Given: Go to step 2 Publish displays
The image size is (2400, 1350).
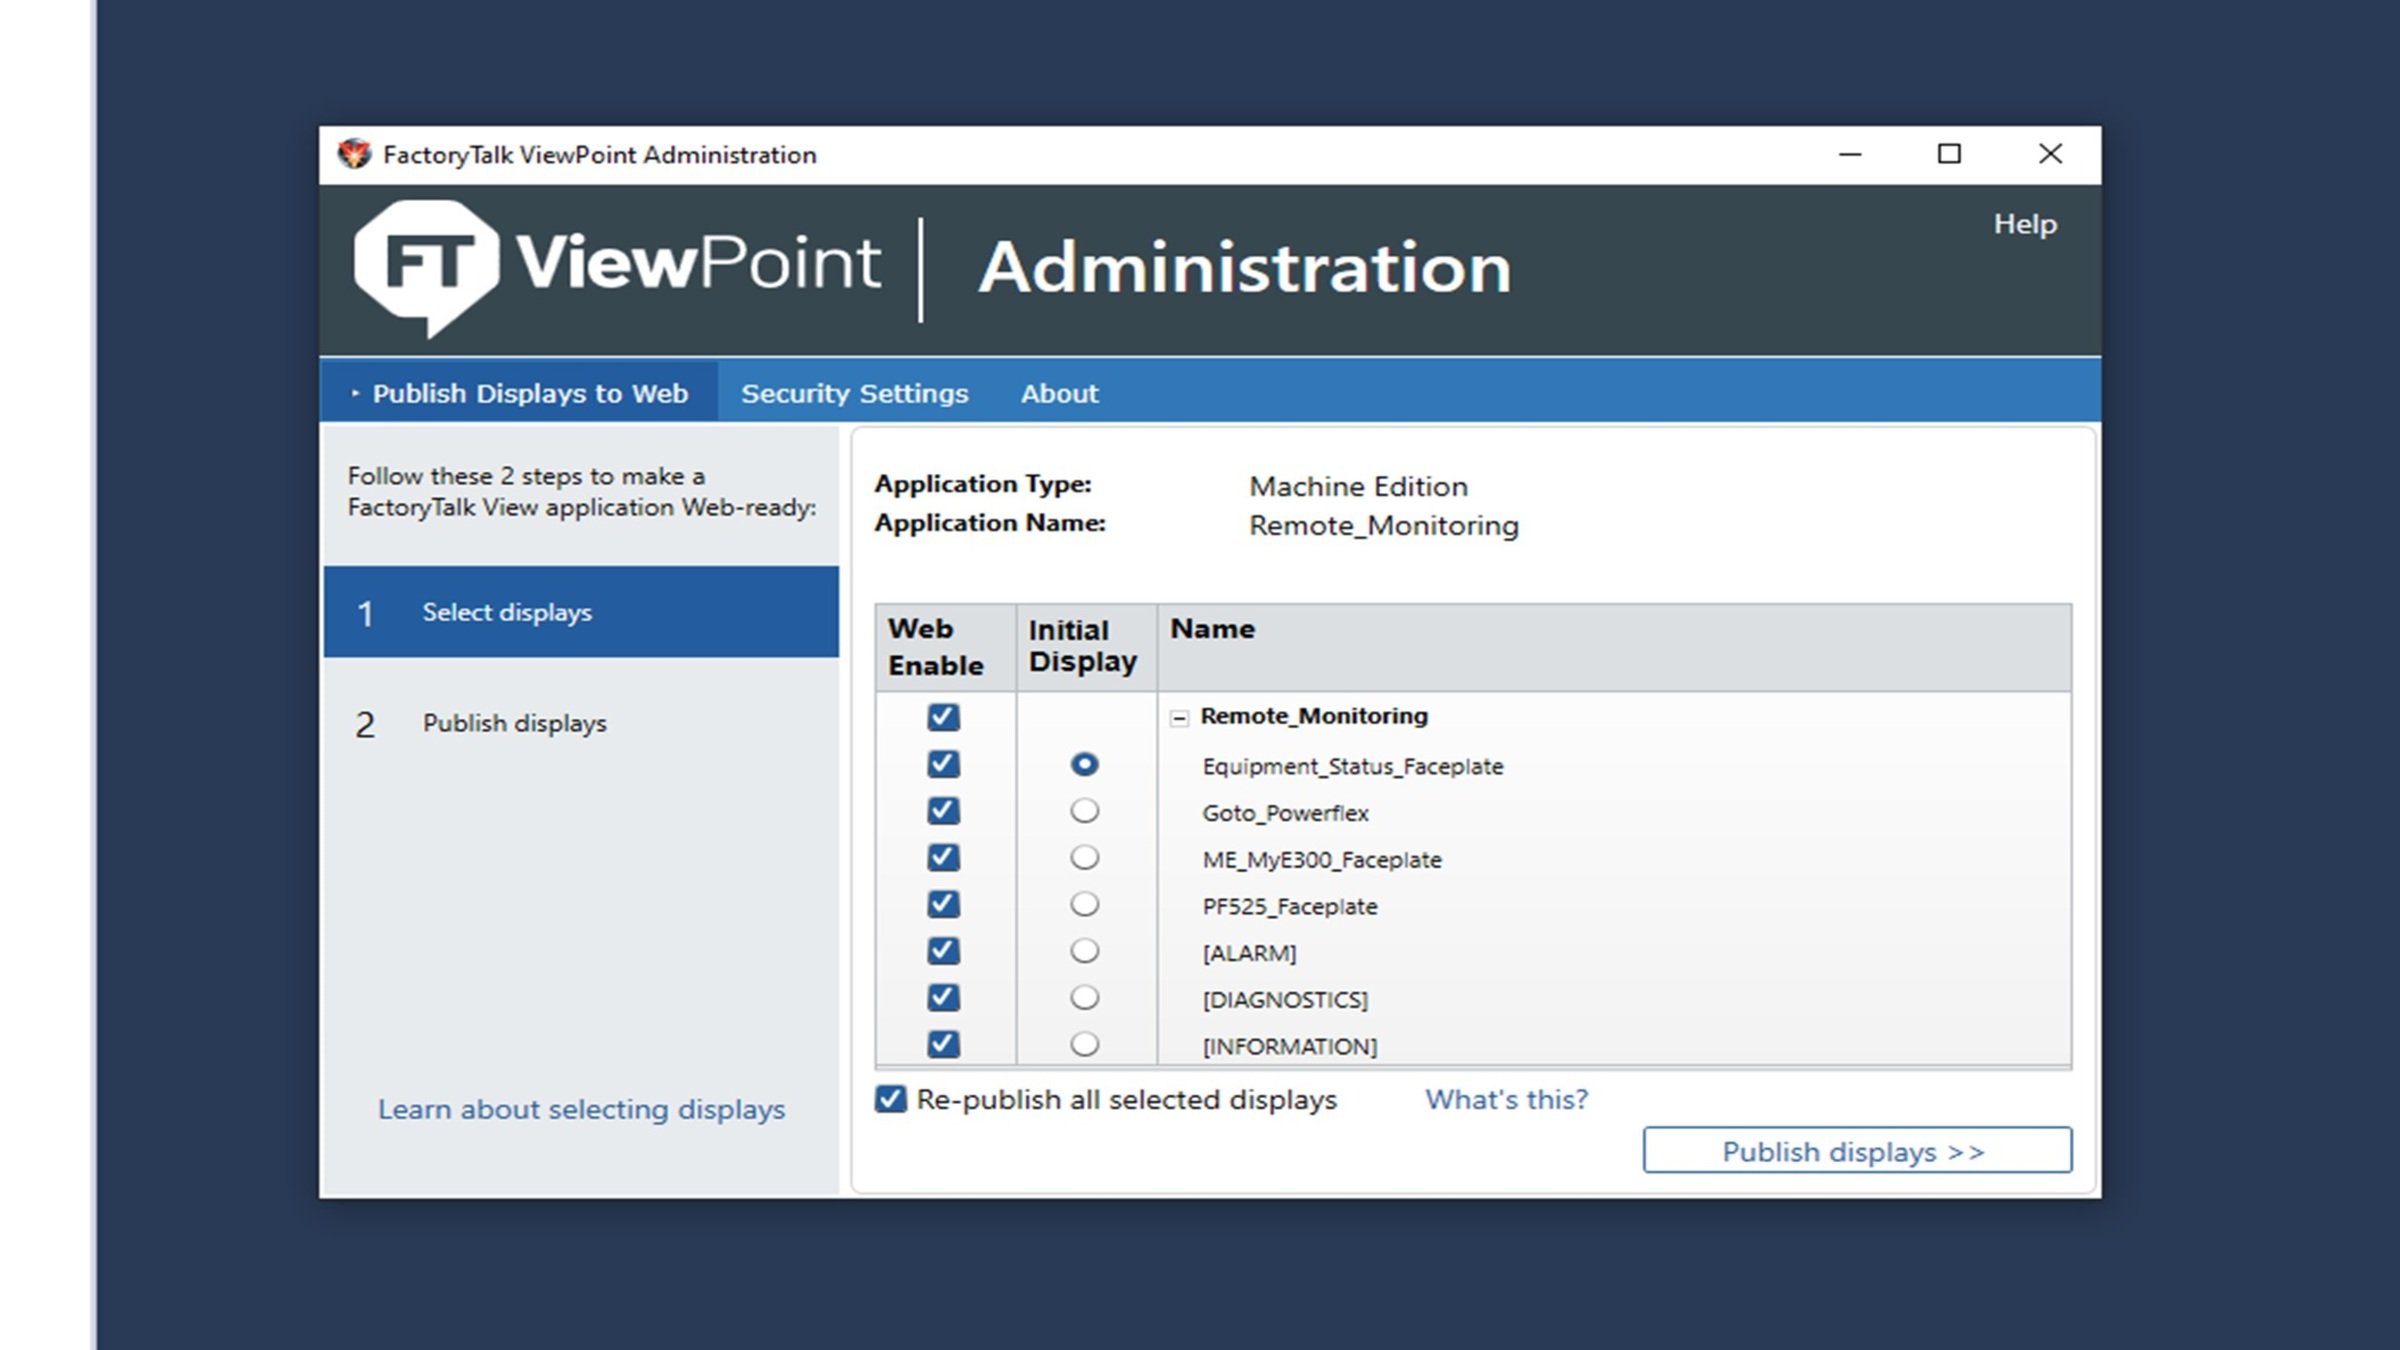Looking at the screenshot, I should tap(581, 723).
